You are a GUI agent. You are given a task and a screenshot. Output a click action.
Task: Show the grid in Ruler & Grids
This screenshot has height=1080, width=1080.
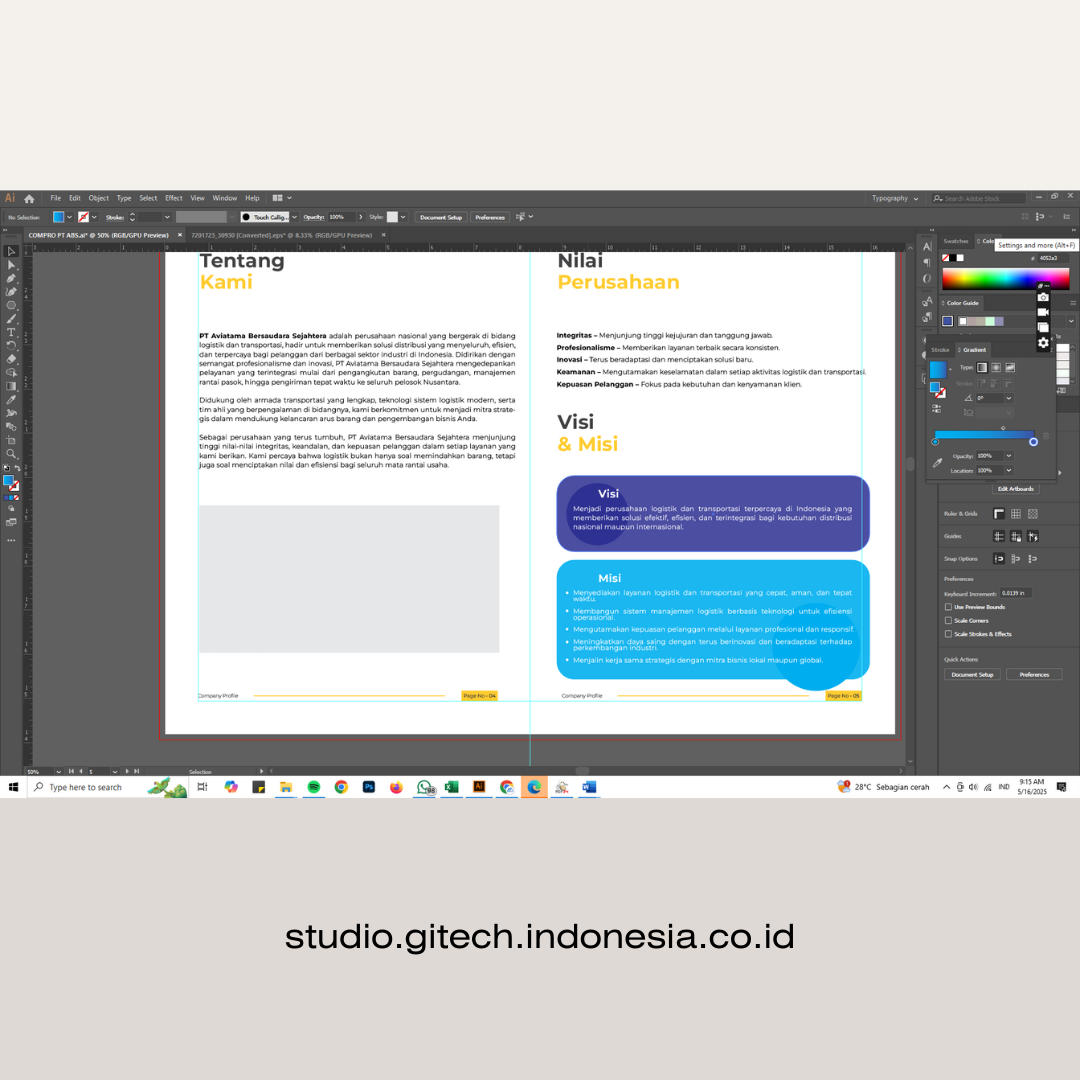pyautogui.click(x=1015, y=514)
